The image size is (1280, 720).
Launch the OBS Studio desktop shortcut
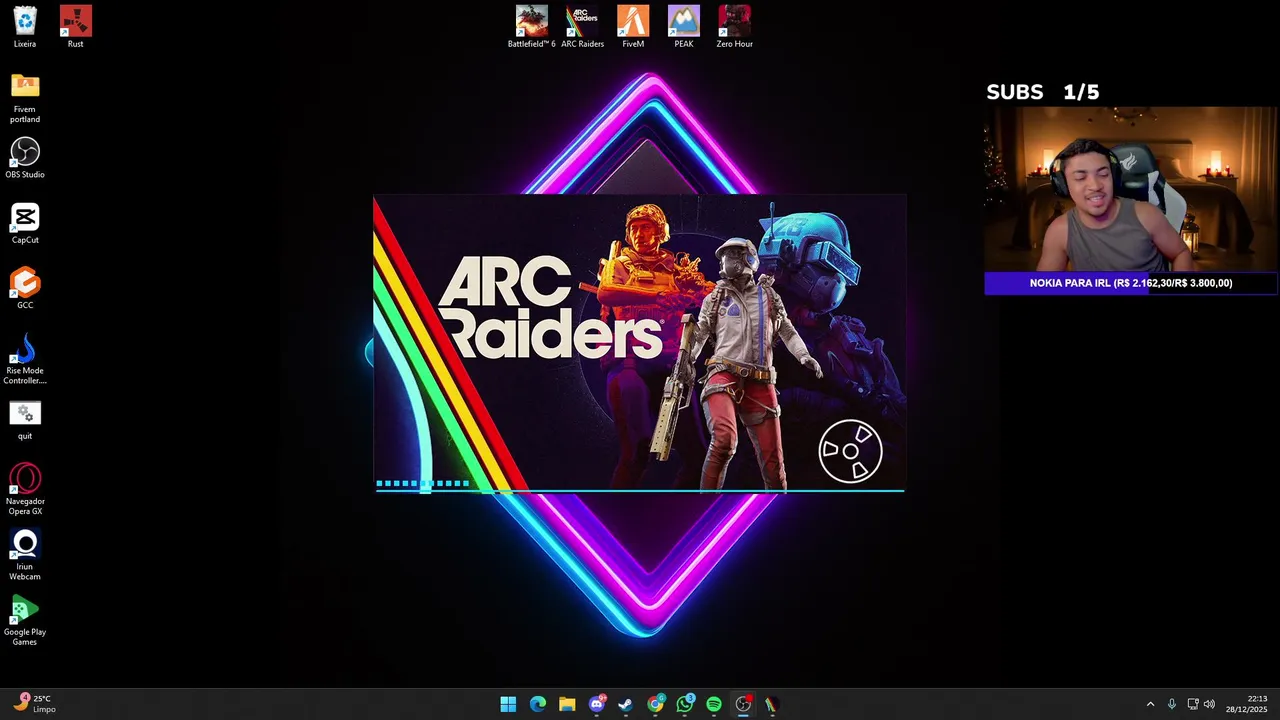click(x=25, y=158)
